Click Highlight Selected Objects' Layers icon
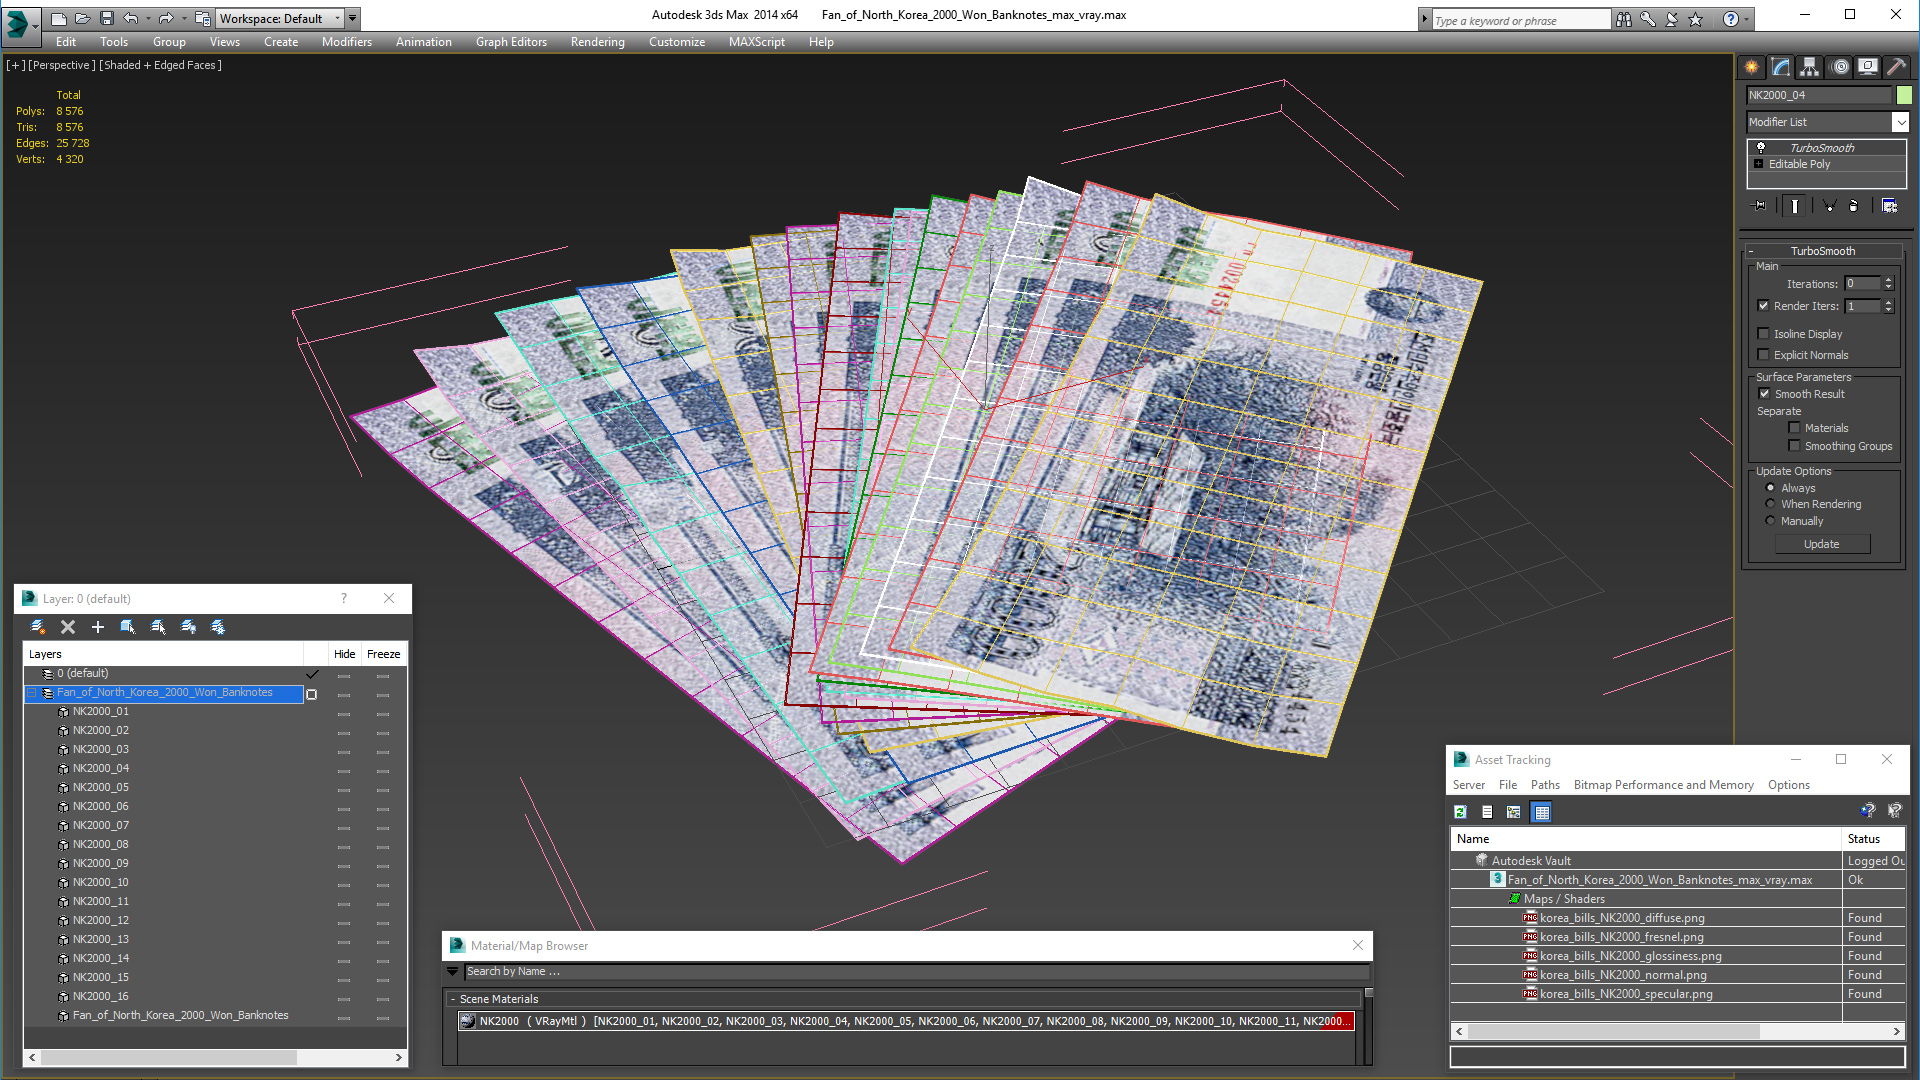The image size is (1920, 1080). click(158, 627)
